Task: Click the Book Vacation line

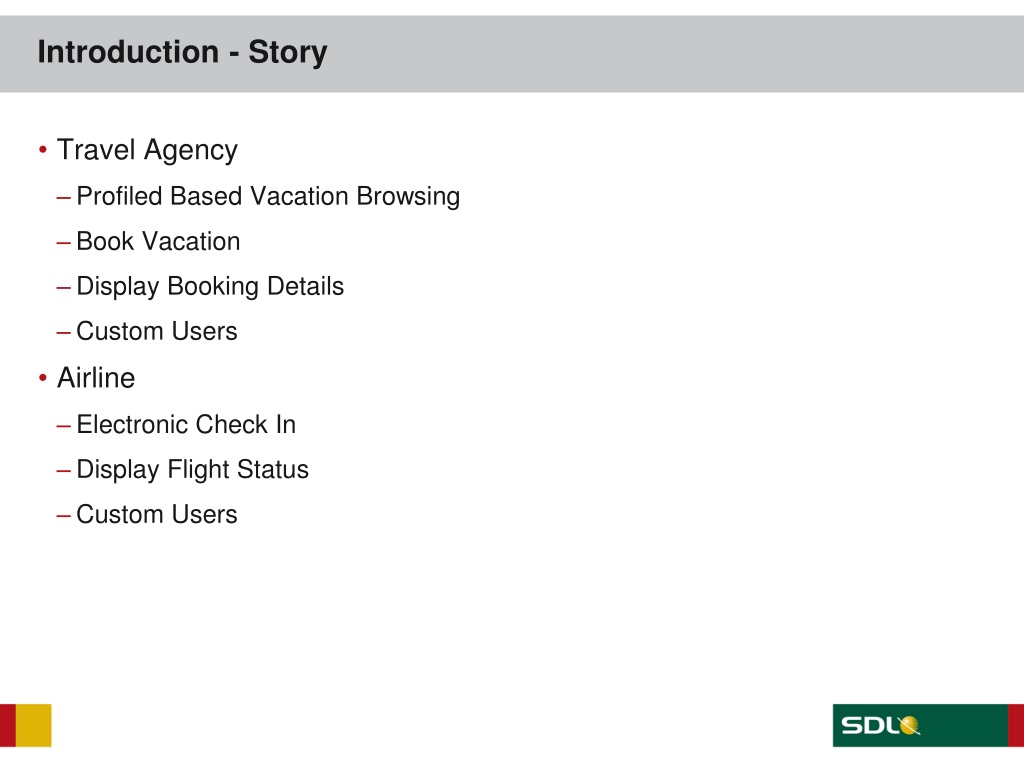Action: point(158,241)
